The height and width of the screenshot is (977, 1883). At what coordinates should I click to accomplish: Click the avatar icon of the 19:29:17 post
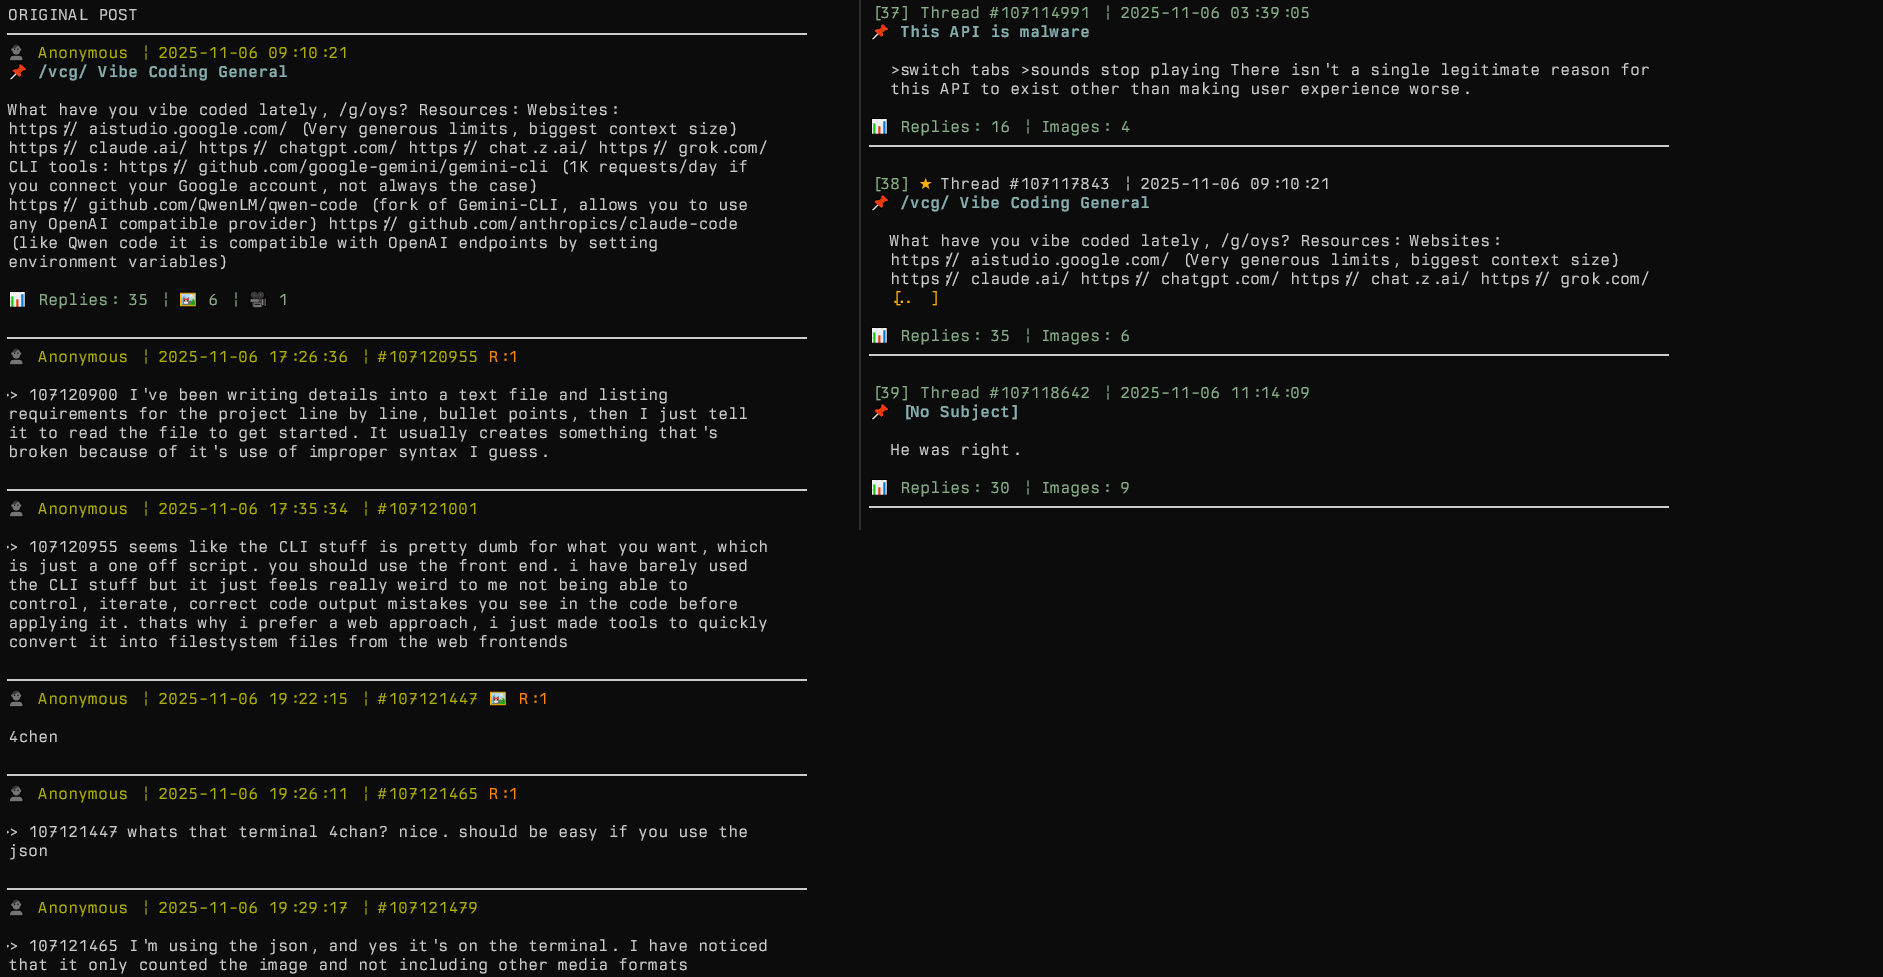[16, 908]
